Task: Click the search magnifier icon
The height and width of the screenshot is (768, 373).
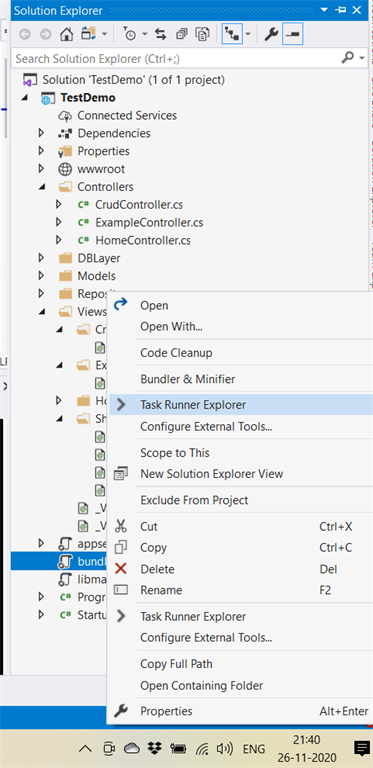Action: tap(347, 58)
